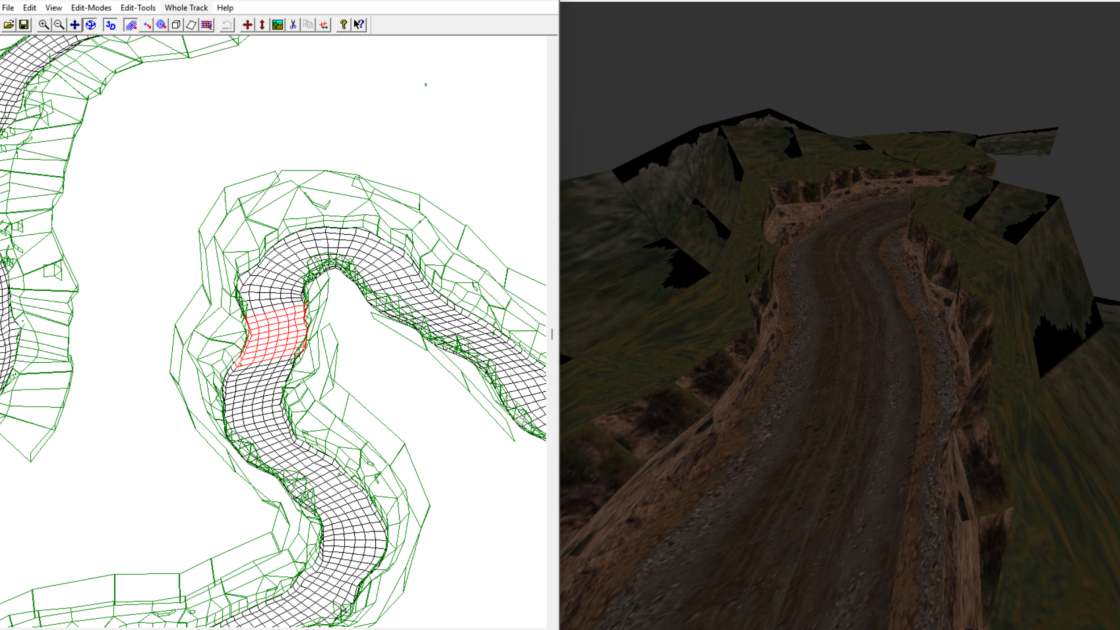The height and width of the screenshot is (630, 1120).
Task: Open the Edit menu
Action: click(29, 8)
